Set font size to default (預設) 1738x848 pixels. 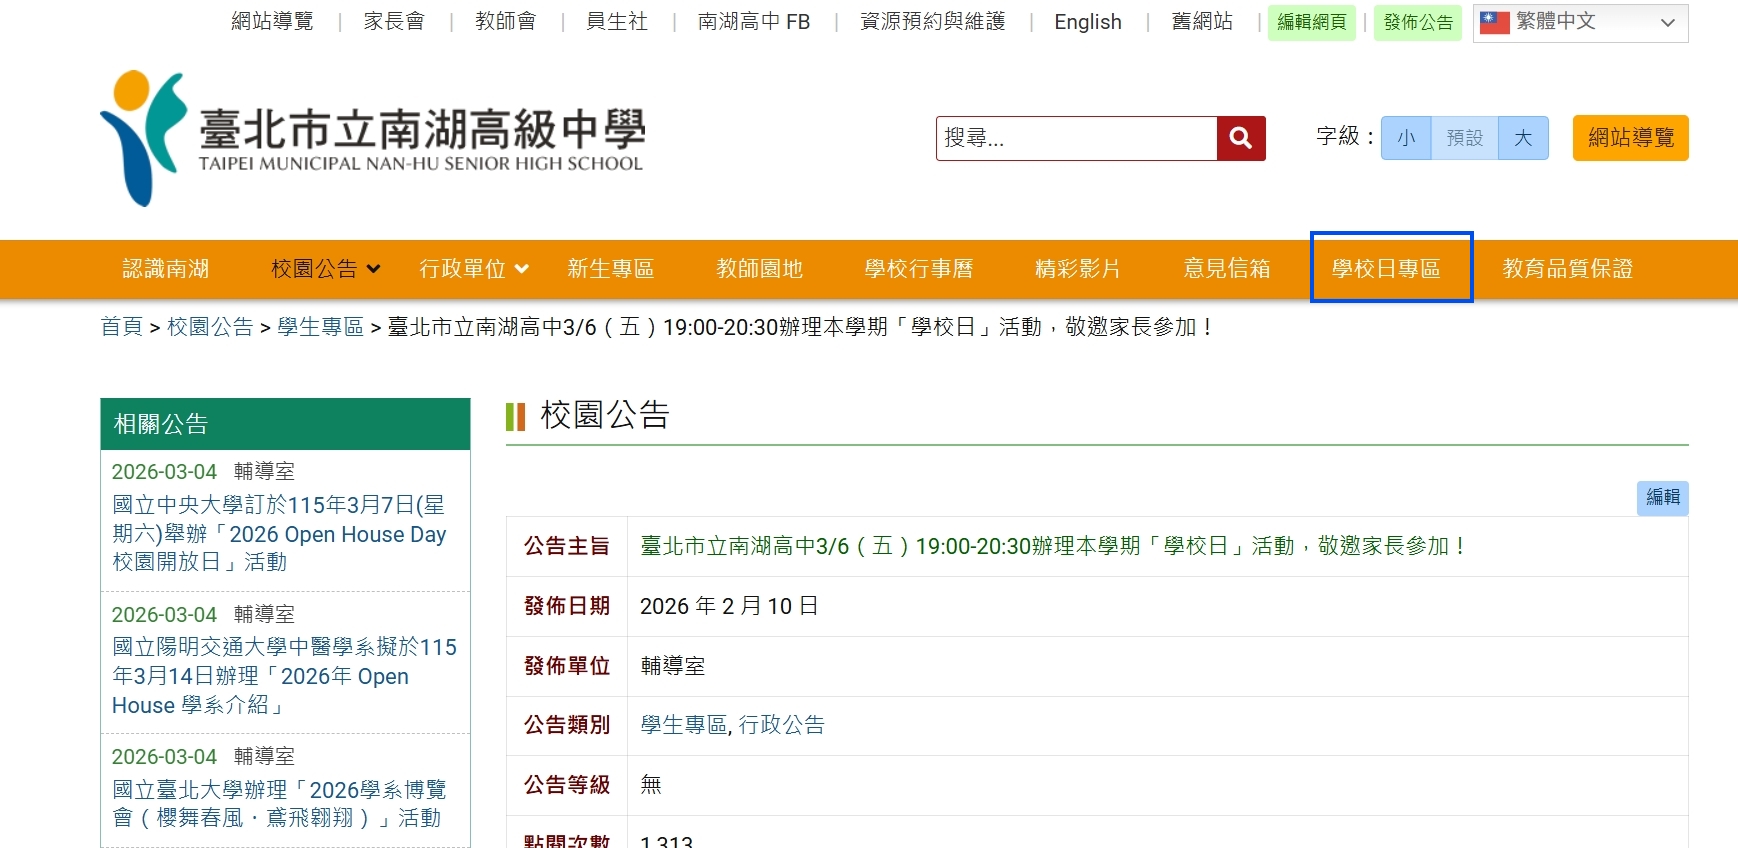[1464, 138]
